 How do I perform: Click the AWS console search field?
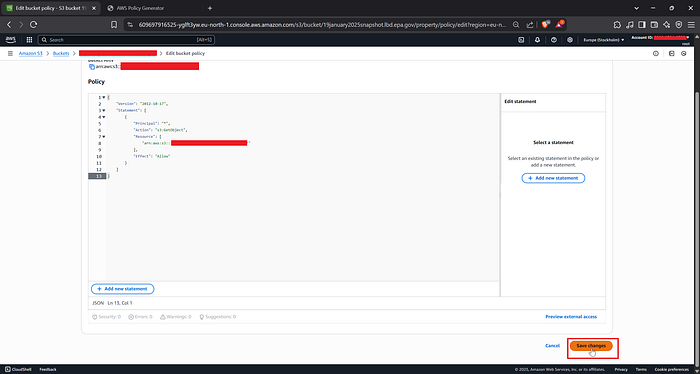[126, 40]
